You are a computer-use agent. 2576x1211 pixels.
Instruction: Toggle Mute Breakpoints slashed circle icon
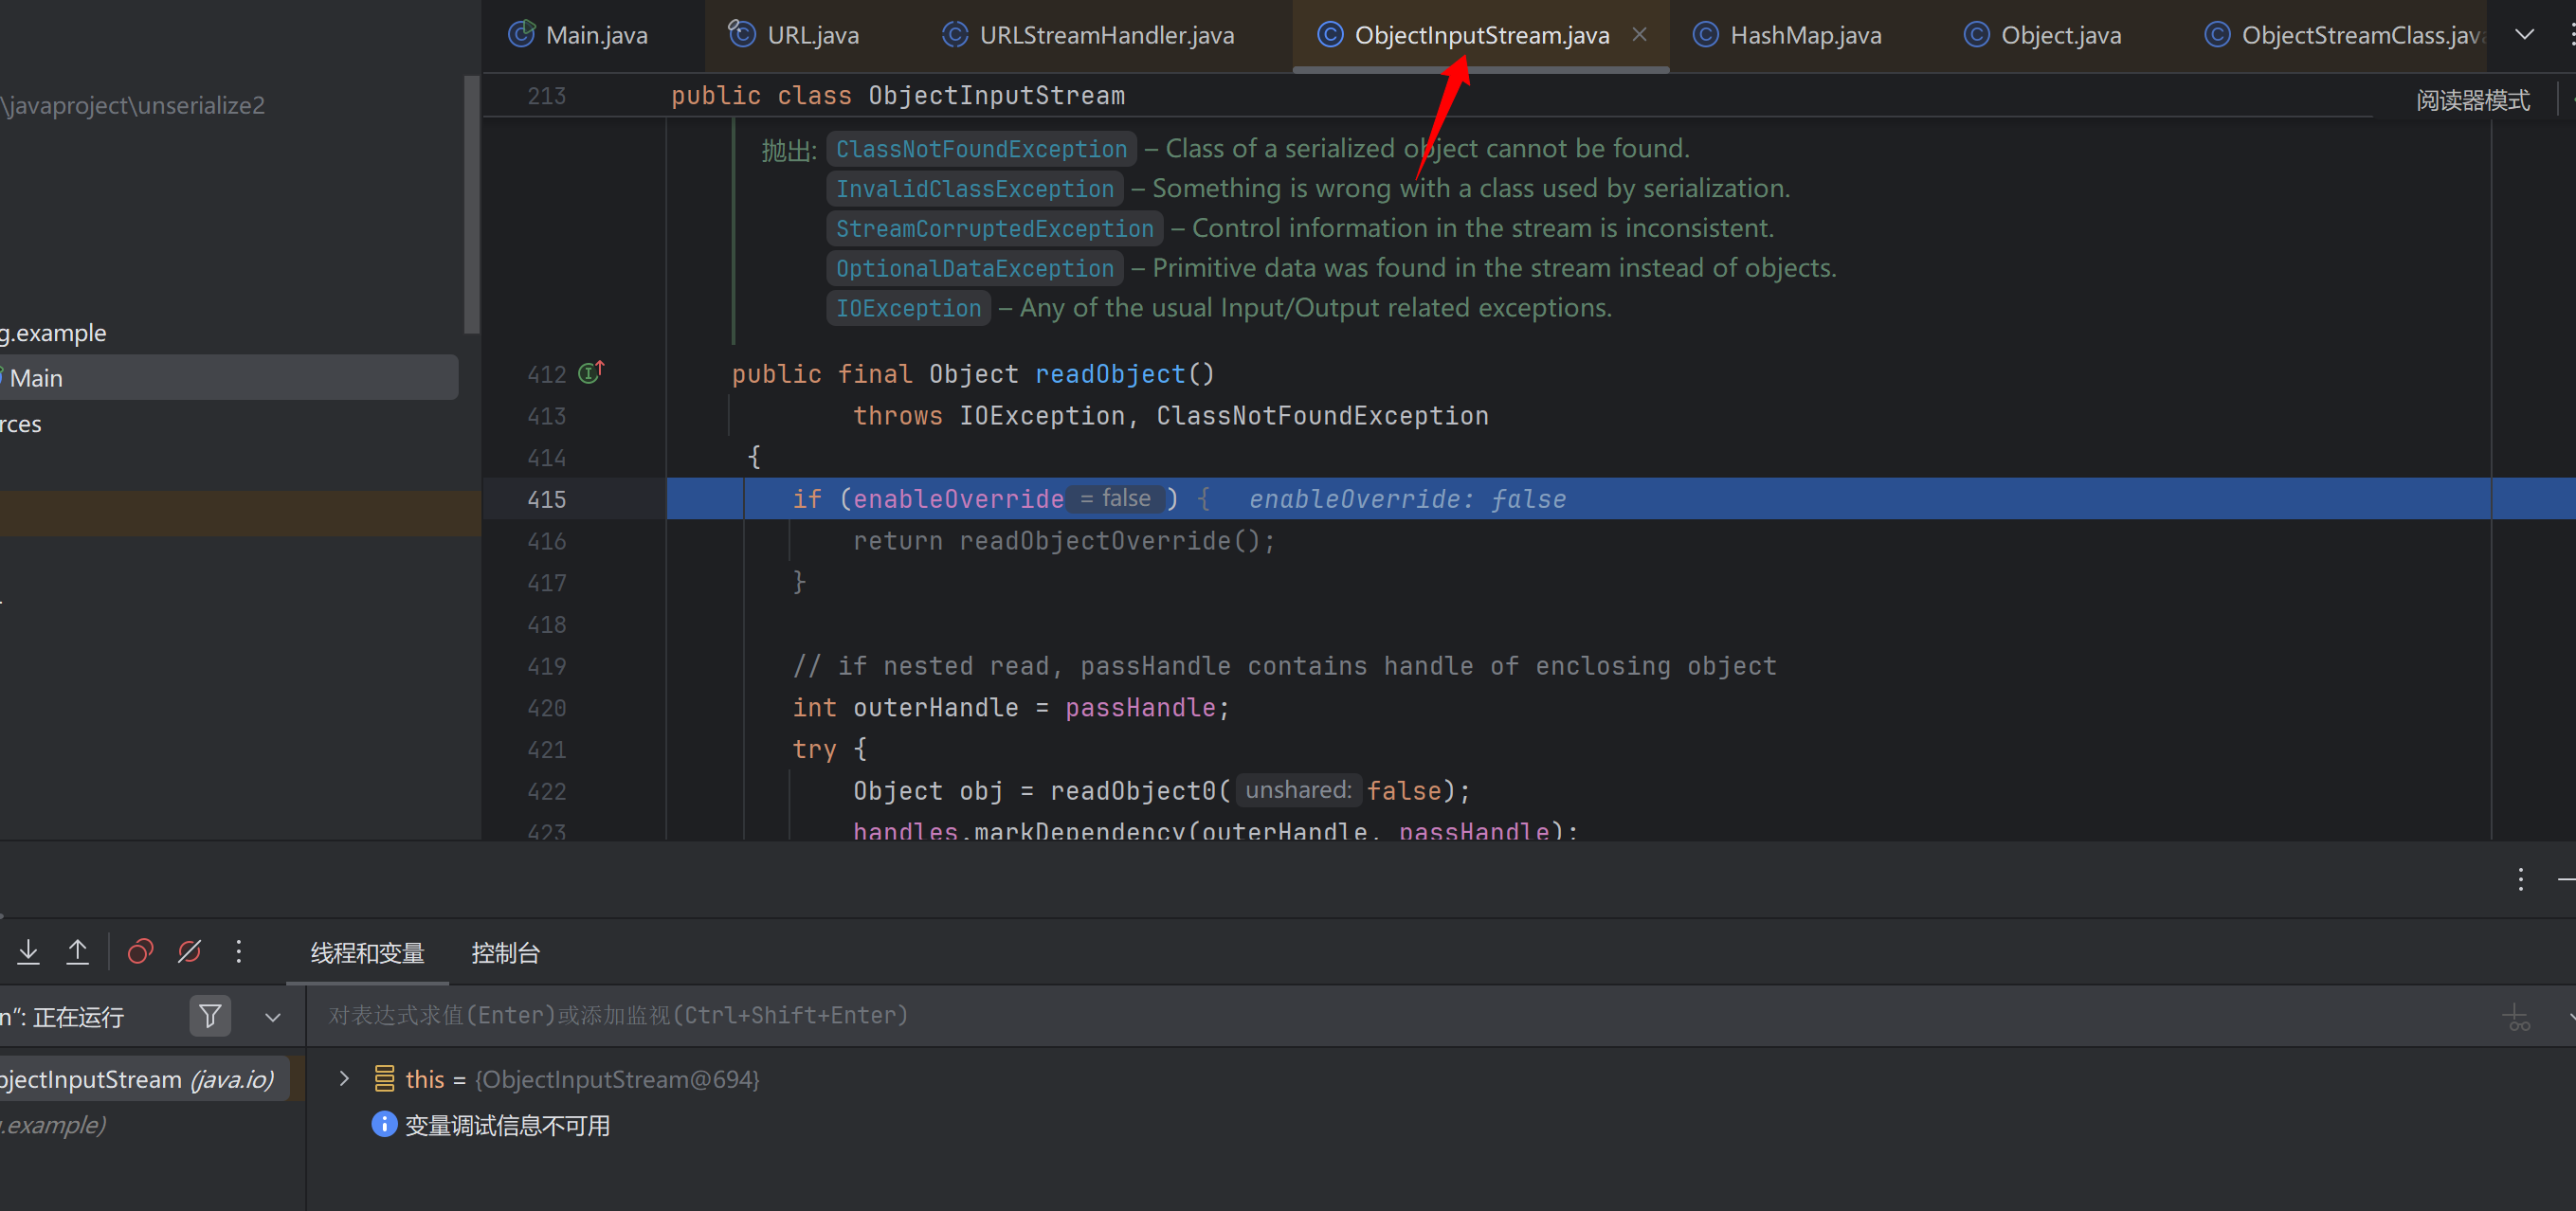(x=189, y=951)
